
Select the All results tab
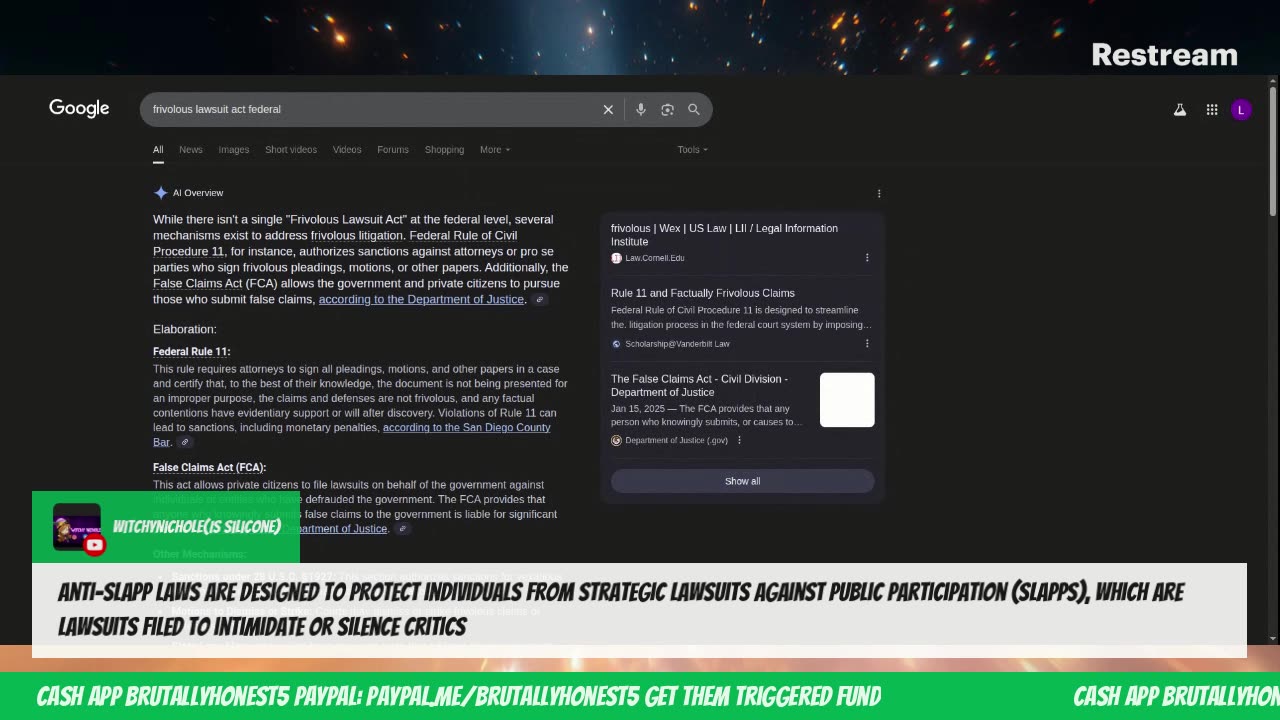[x=158, y=150]
